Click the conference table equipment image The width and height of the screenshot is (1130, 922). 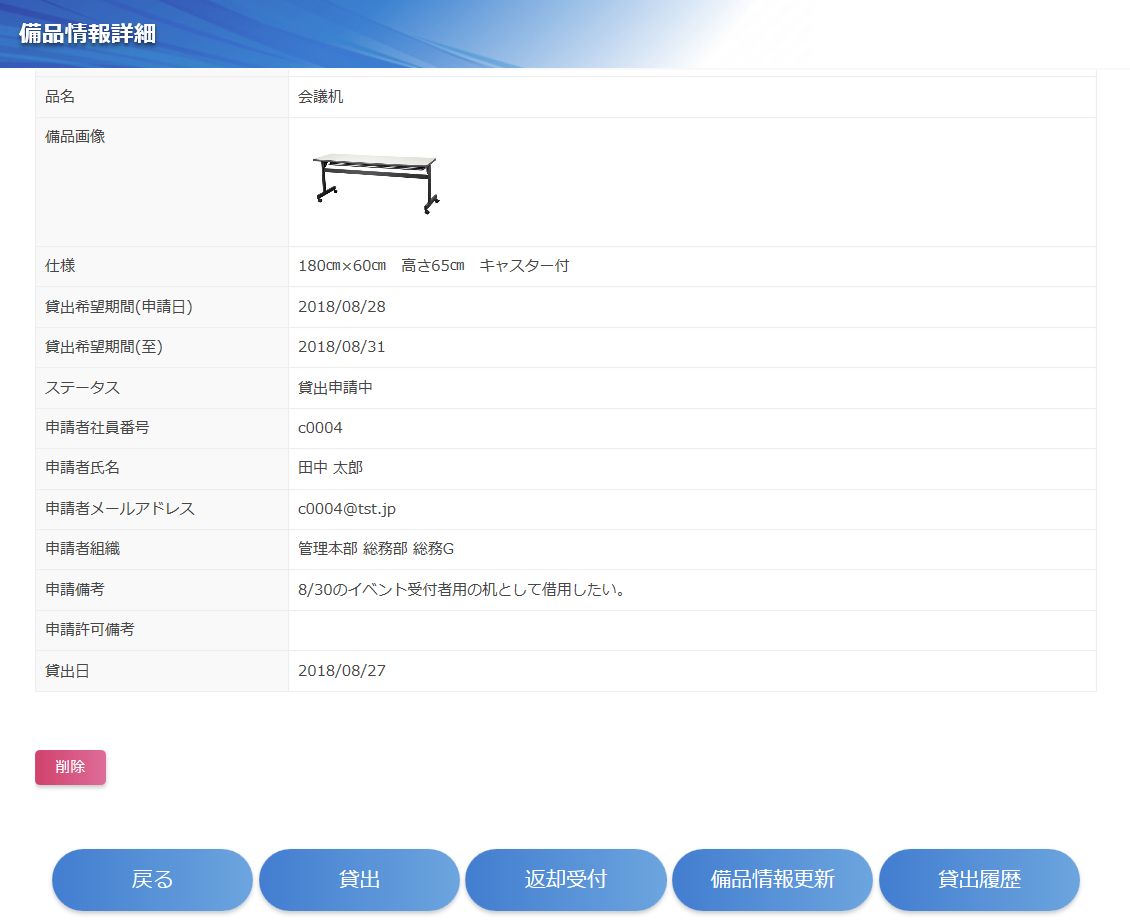[376, 184]
